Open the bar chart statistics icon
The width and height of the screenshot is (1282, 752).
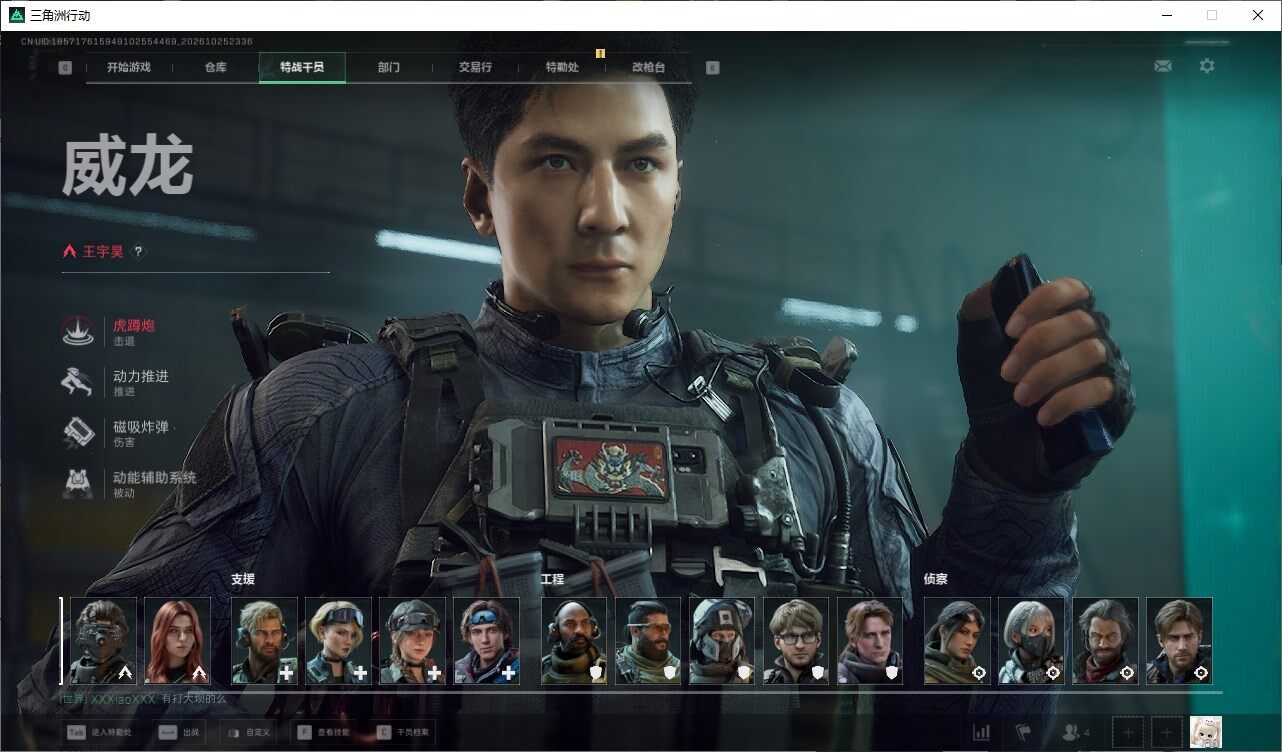[981, 733]
